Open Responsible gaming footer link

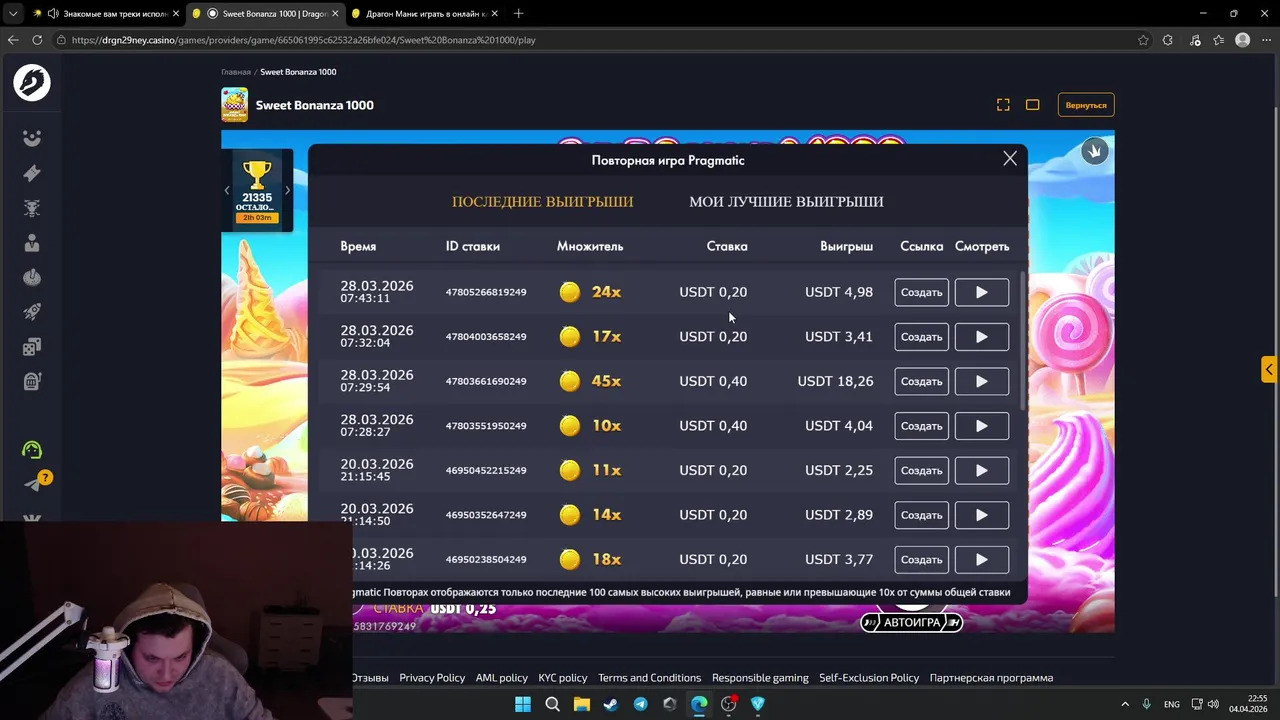(760, 678)
